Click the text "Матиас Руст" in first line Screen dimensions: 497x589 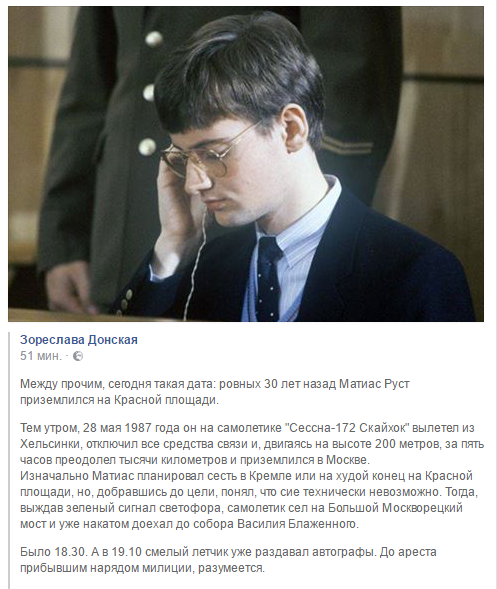coord(374,384)
